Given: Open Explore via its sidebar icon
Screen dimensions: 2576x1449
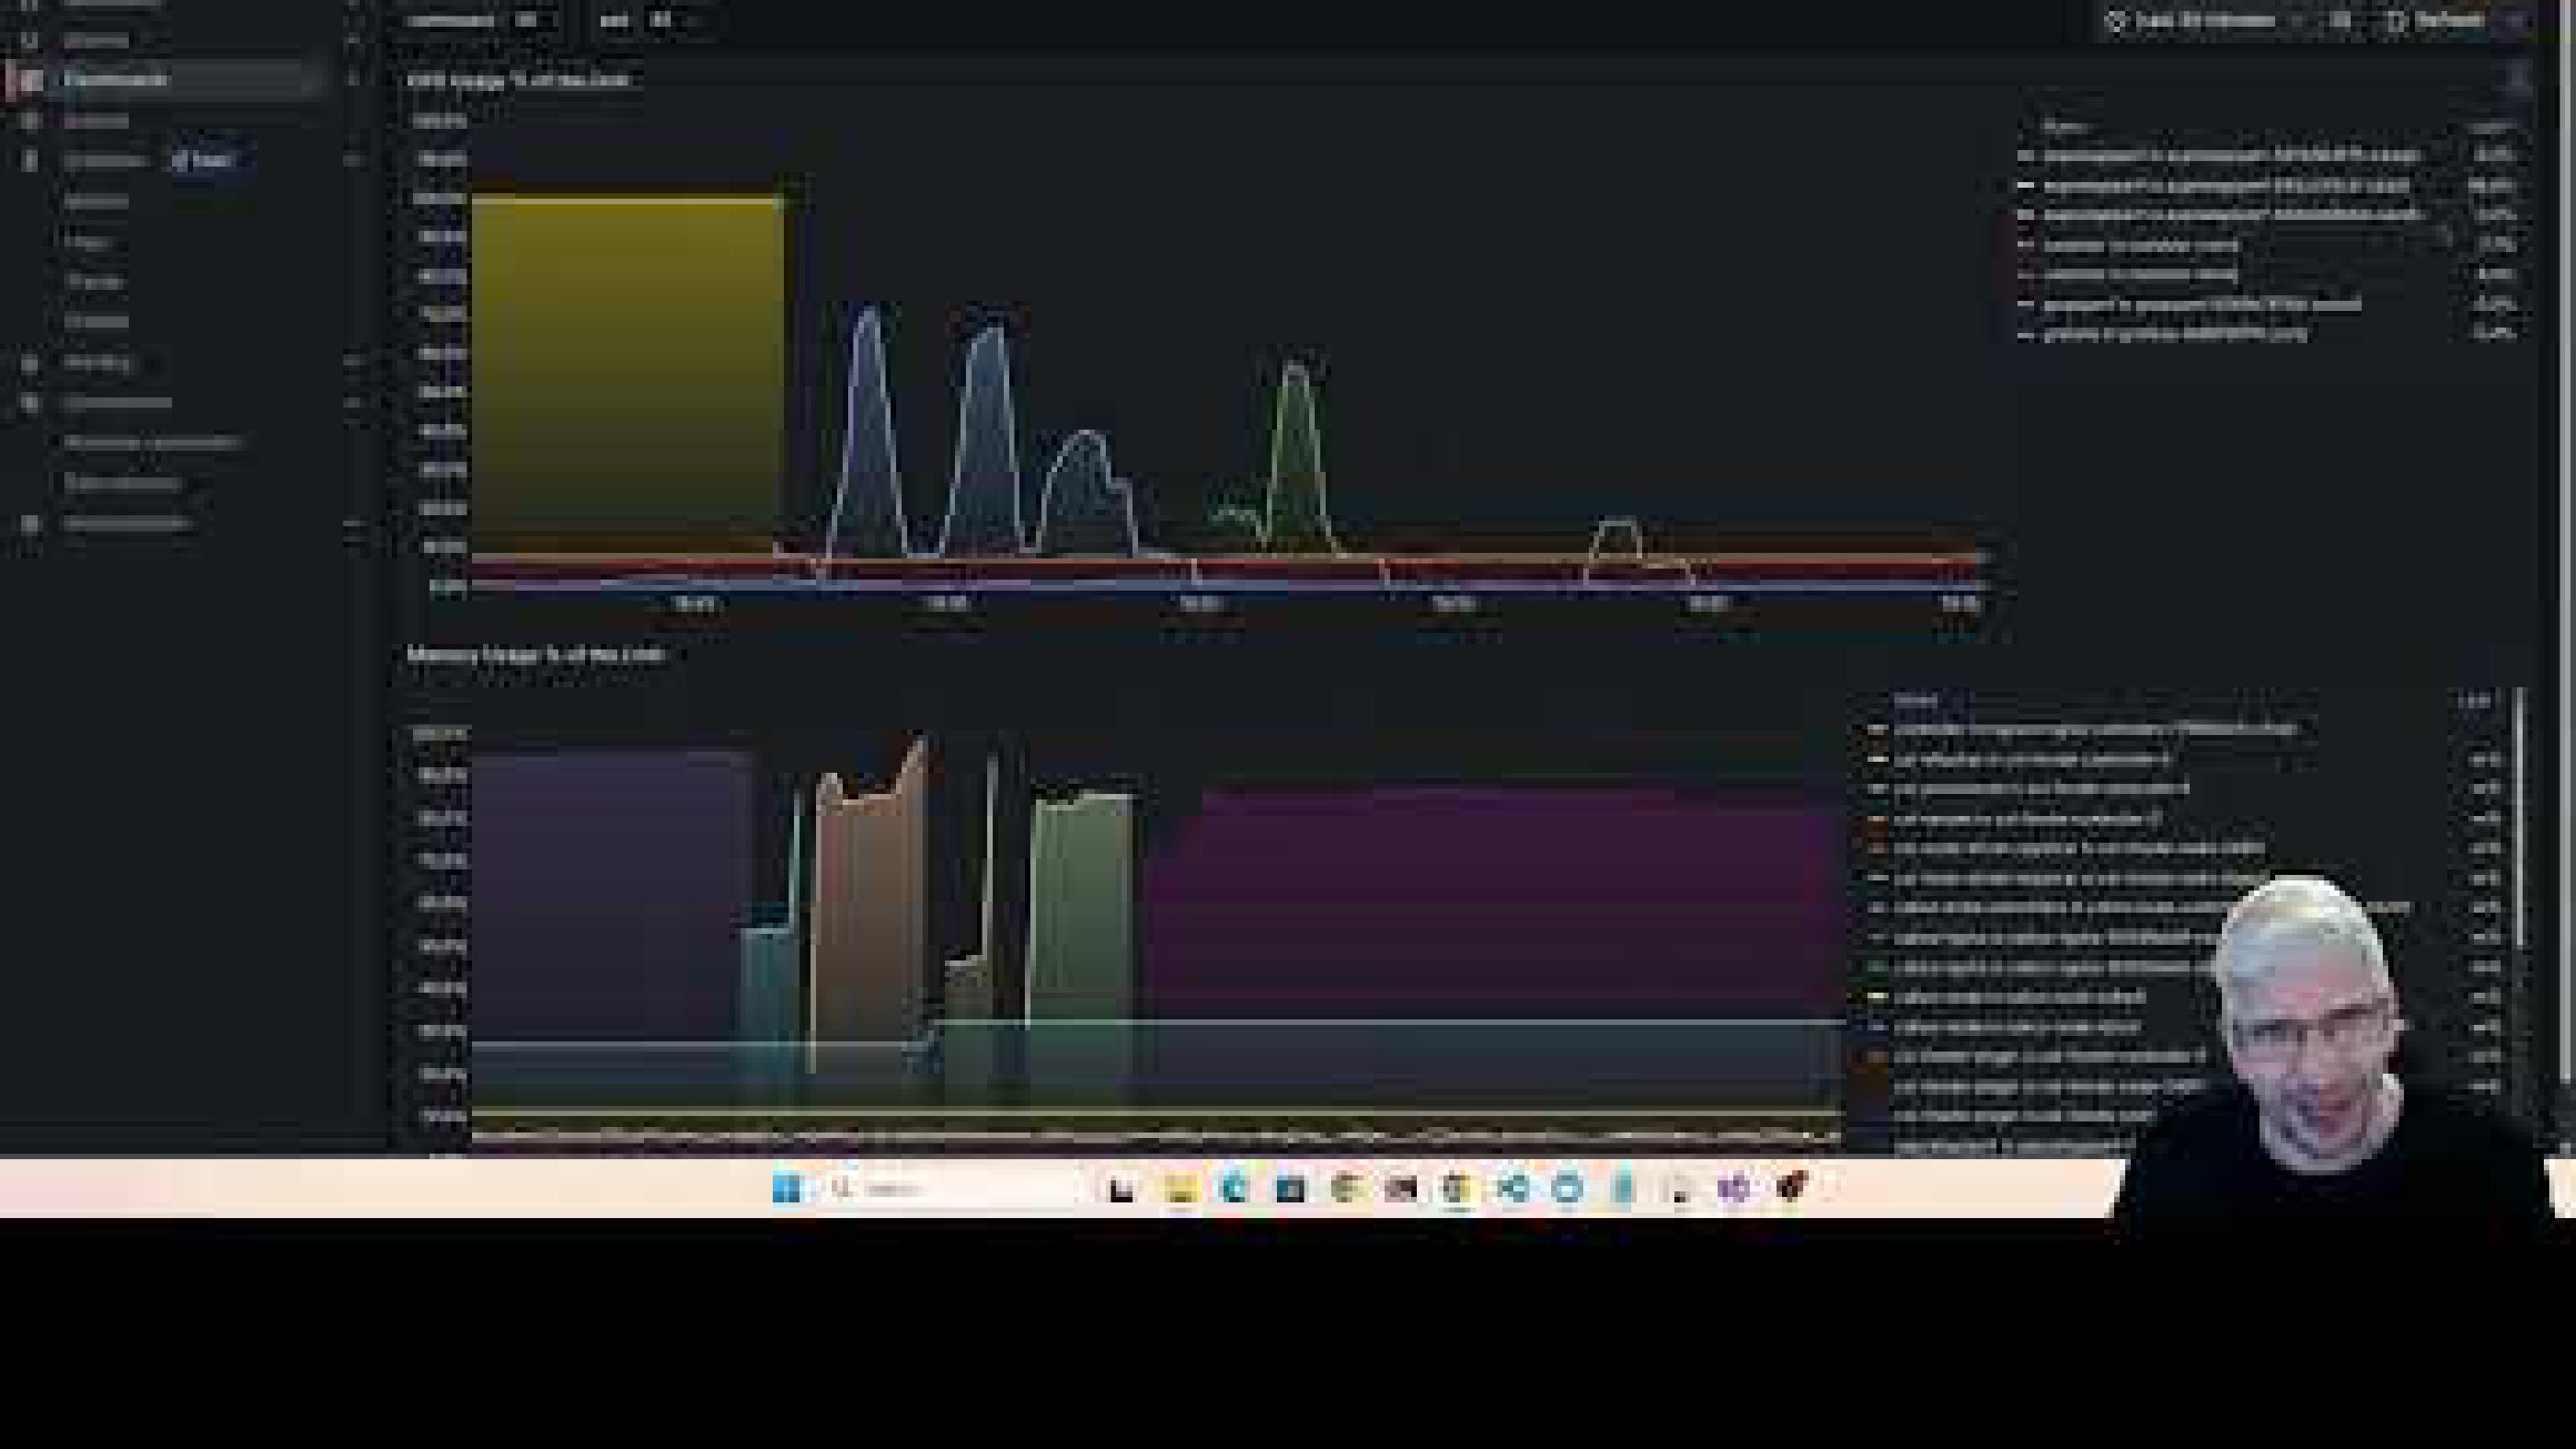Looking at the screenshot, I should (x=30, y=120).
